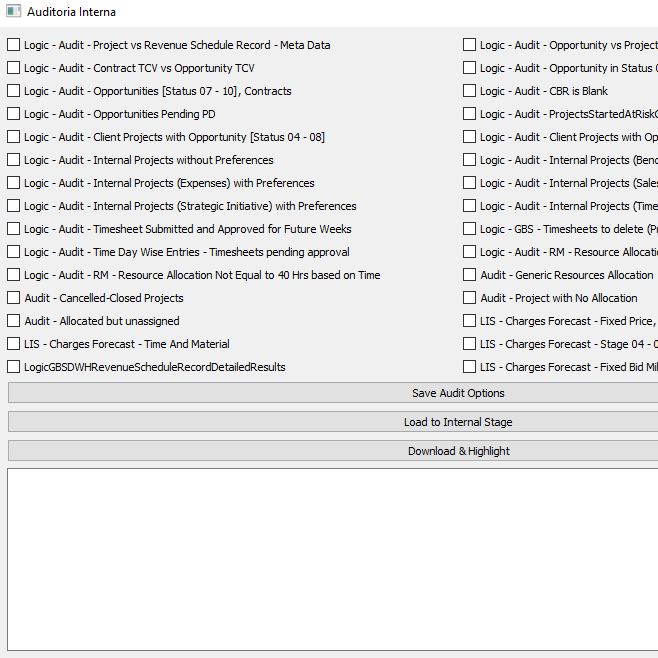Toggle GBS - Timesheets to delete checkbox
Viewport: 658px width, 658px height.
click(470, 229)
